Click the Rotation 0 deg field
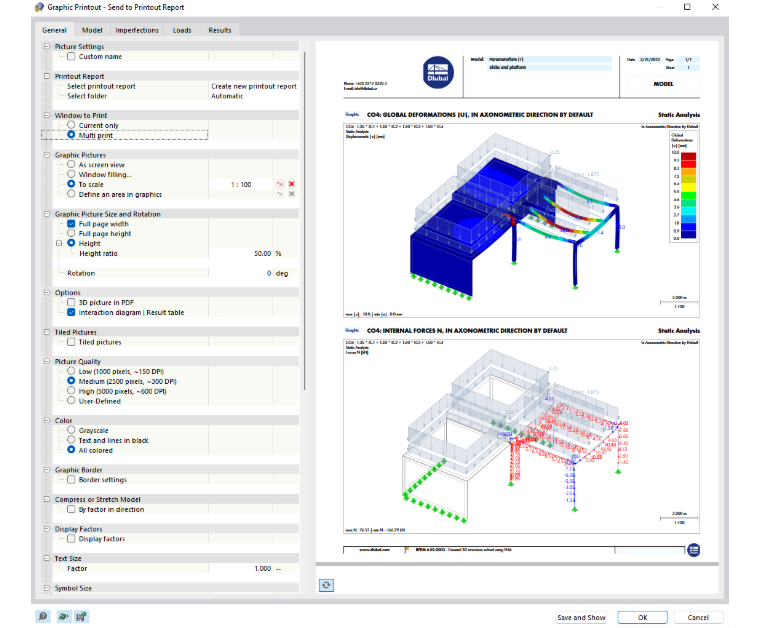The height and width of the screenshot is (628, 760). pos(241,273)
